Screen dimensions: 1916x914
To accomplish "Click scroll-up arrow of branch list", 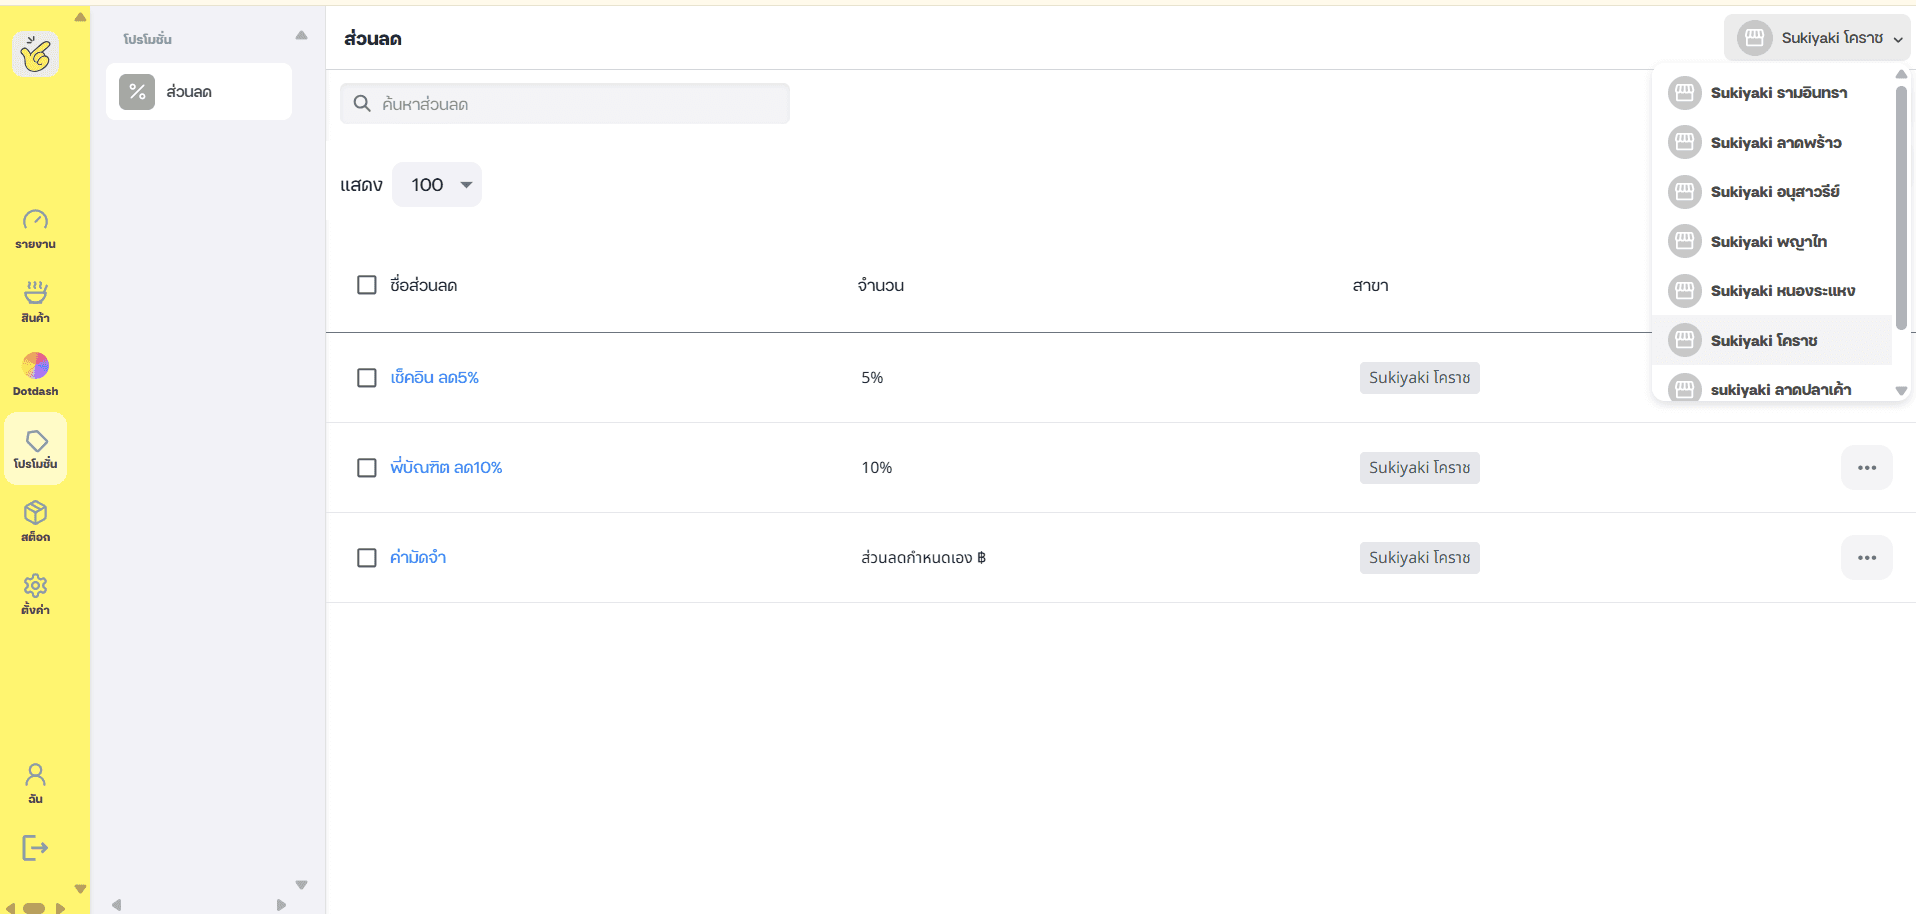I will pos(1901,74).
